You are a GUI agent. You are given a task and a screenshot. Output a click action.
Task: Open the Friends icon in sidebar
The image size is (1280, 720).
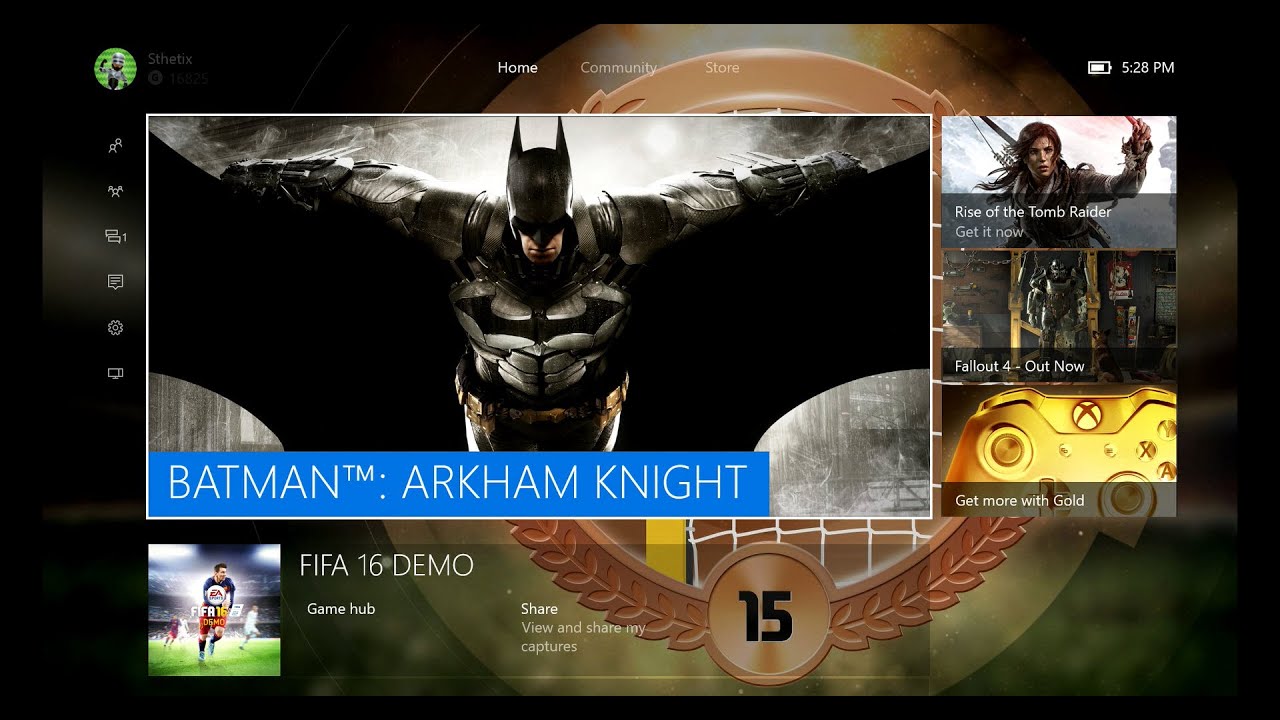tap(115, 146)
